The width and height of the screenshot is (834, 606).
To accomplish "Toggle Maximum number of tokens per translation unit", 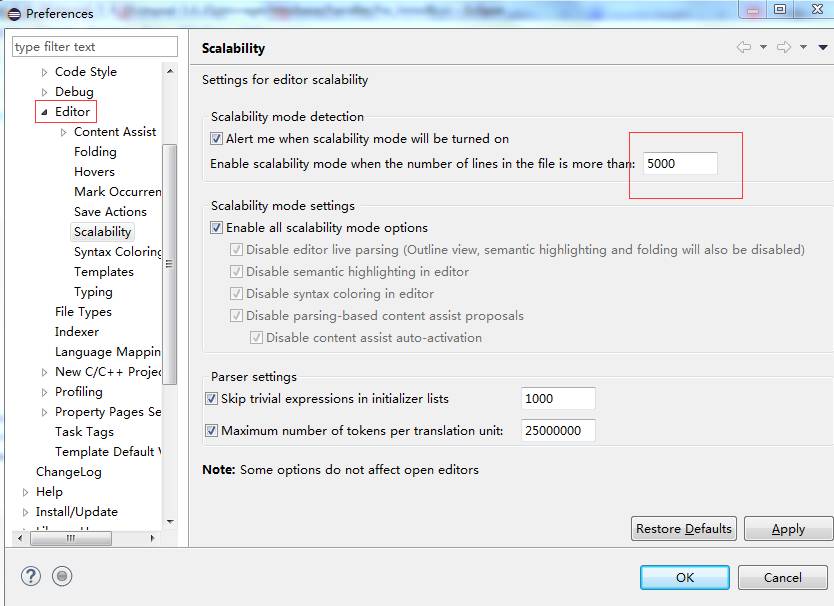I will [211, 430].
